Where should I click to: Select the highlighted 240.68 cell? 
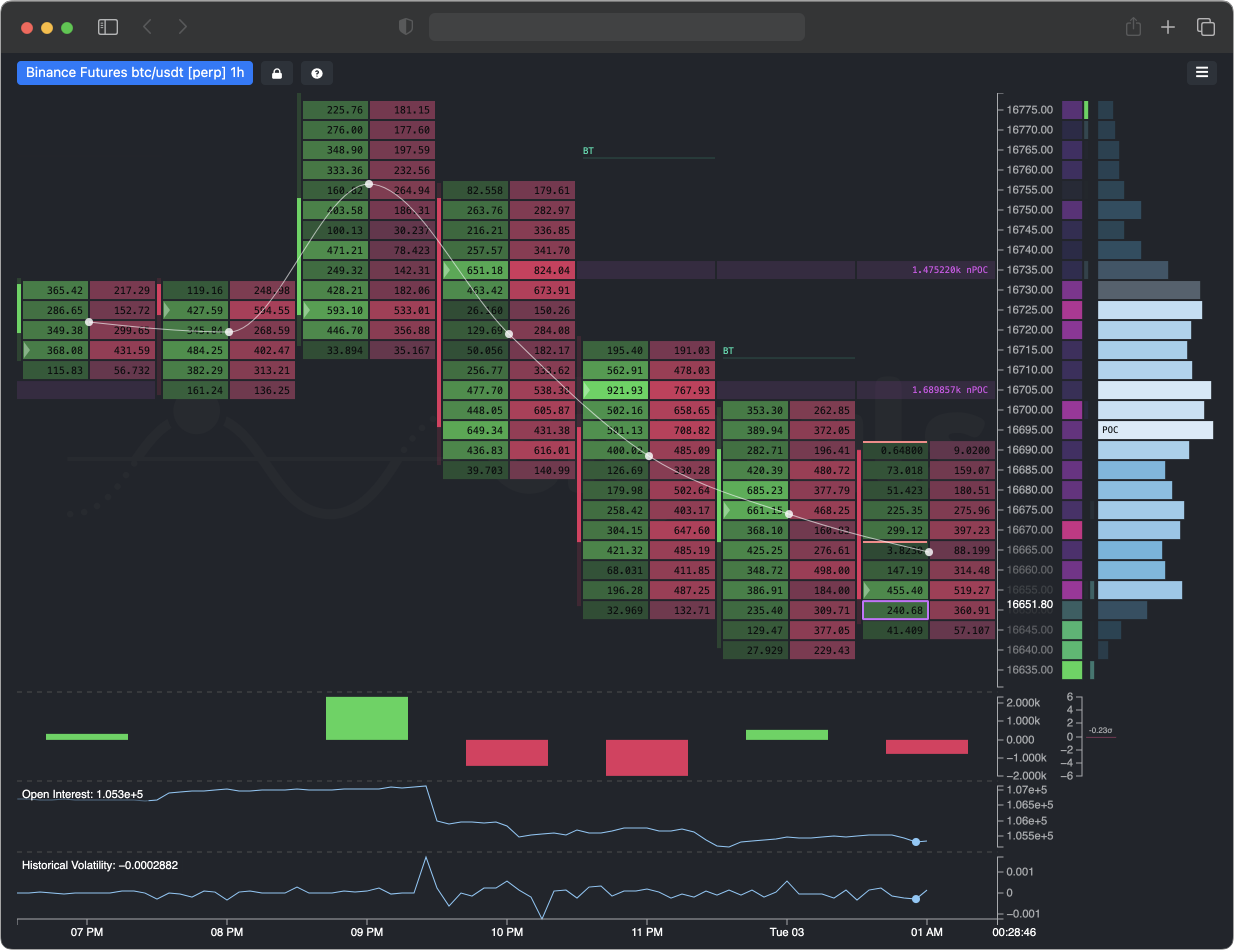coord(896,610)
